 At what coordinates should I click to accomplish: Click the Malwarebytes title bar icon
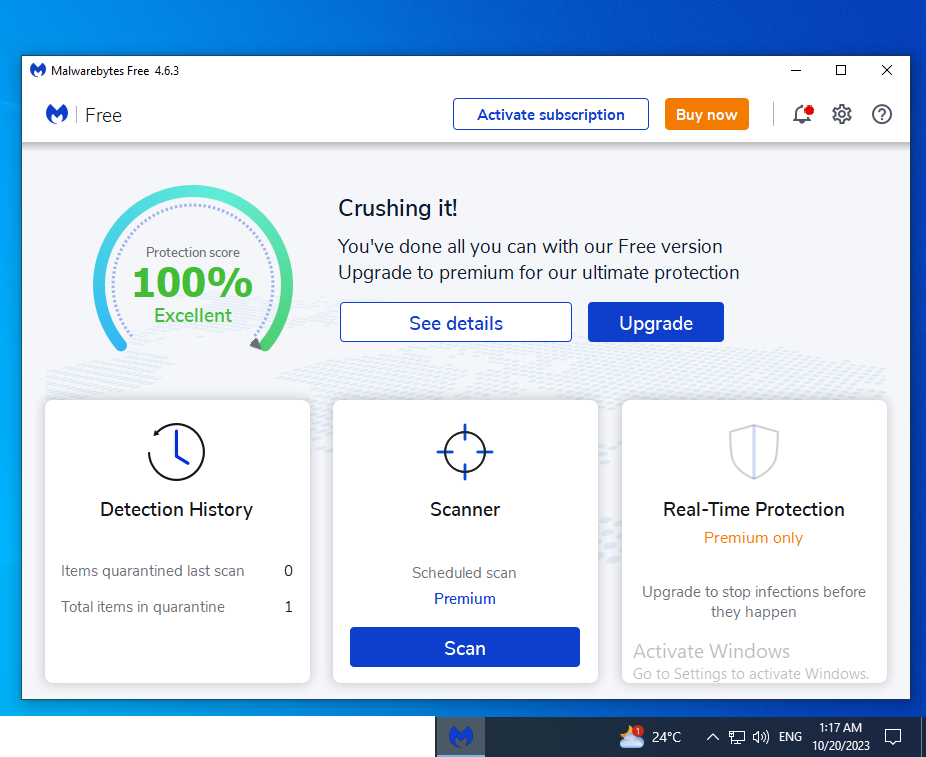(38, 70)
